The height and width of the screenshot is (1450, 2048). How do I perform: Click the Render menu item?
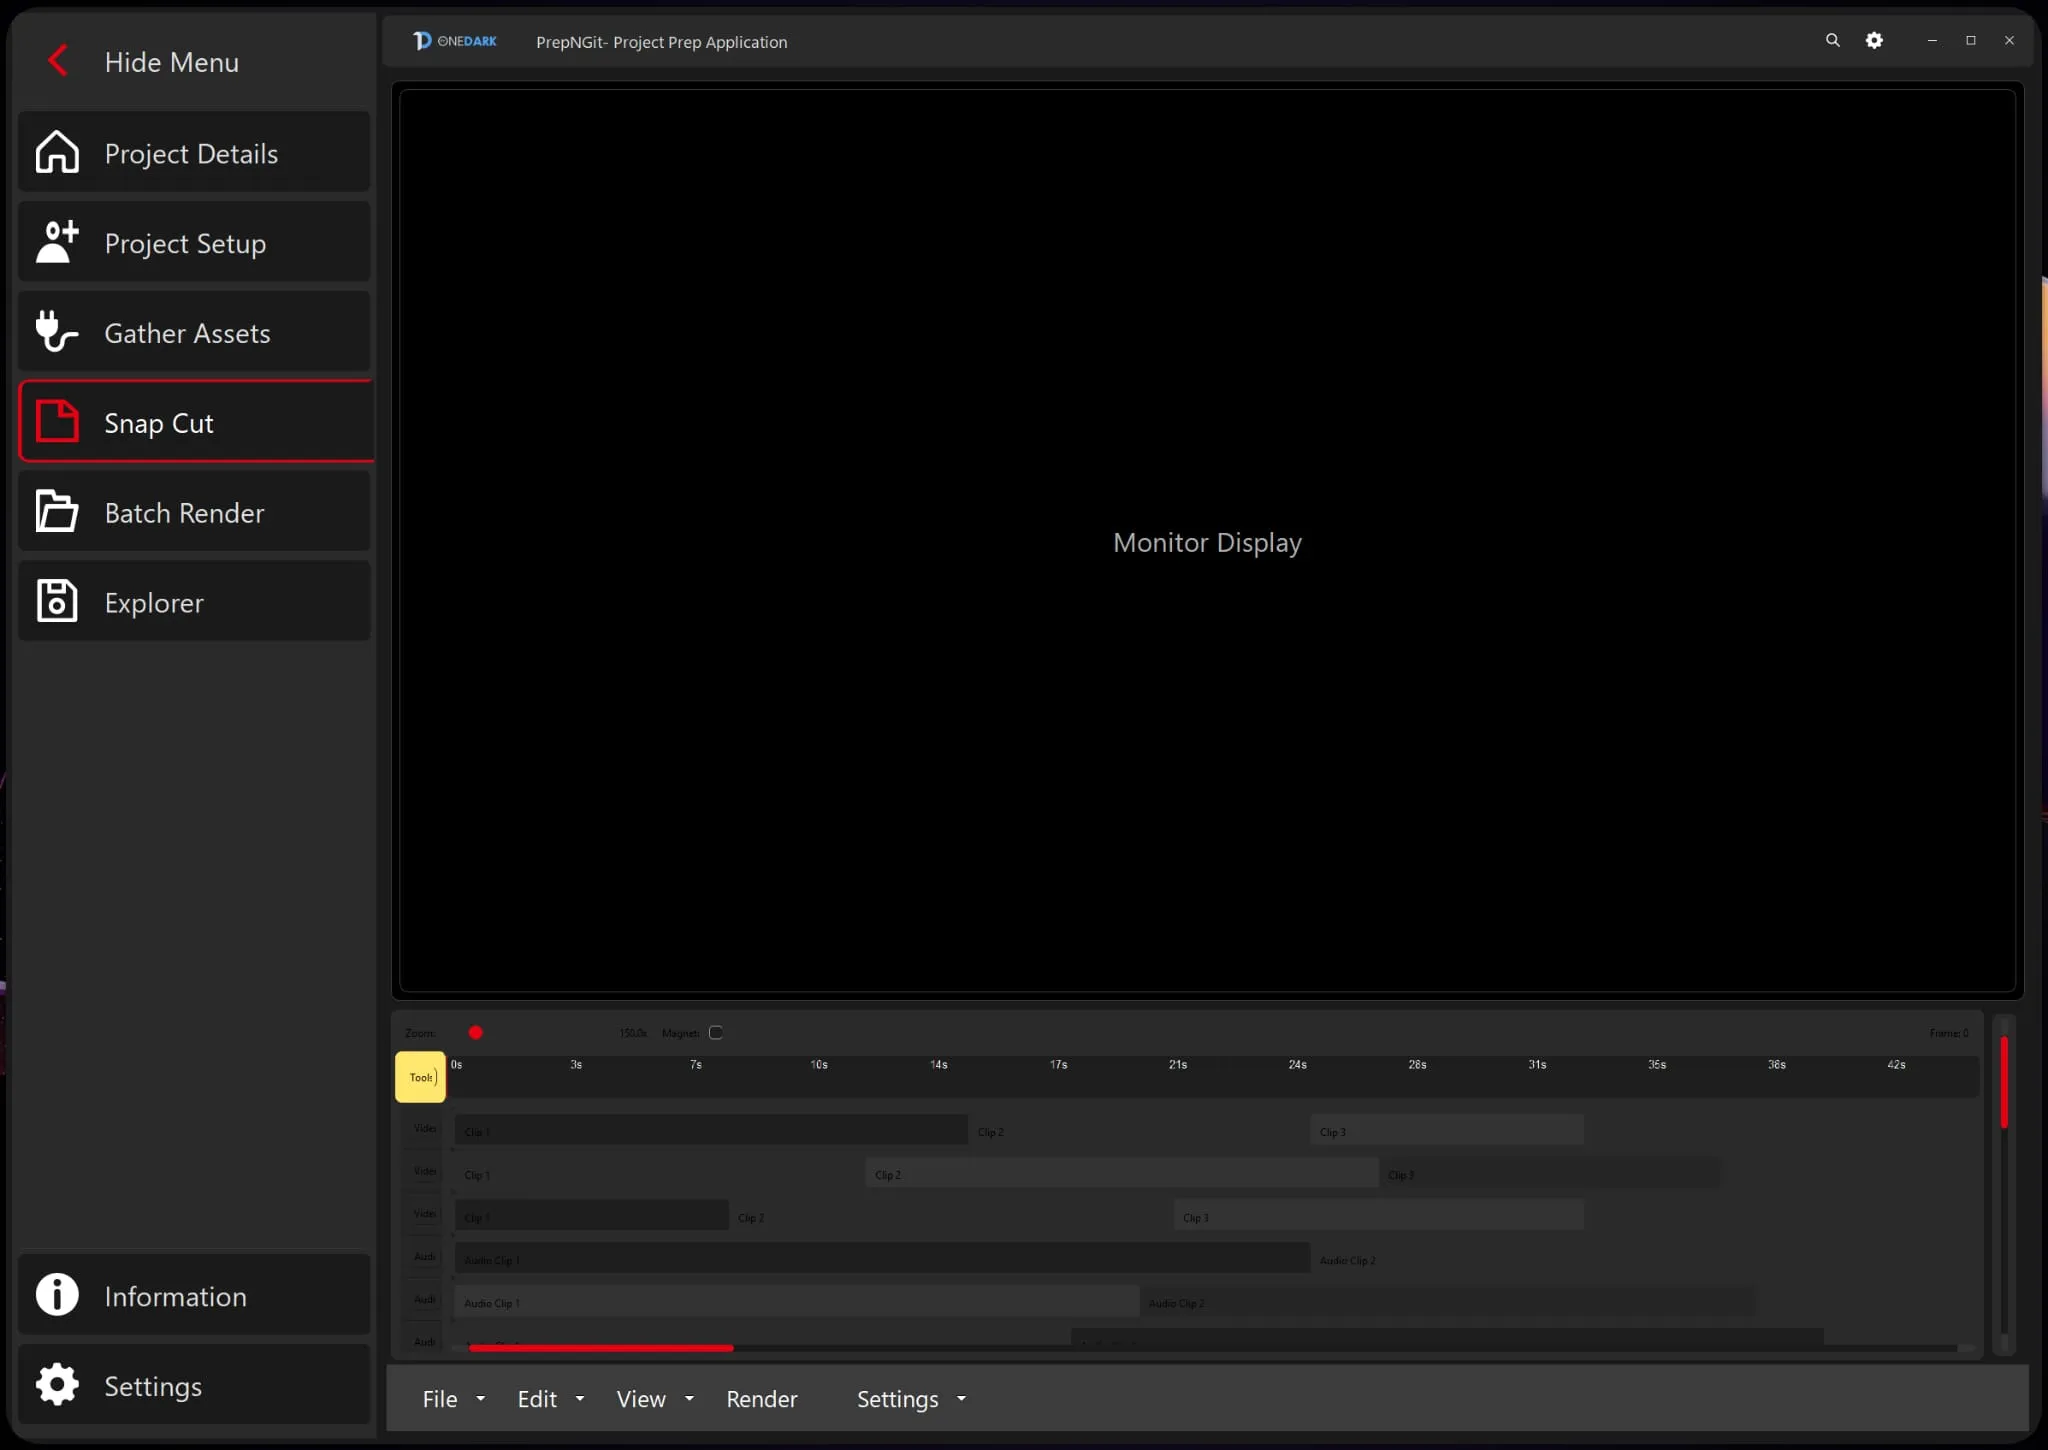761,1398
